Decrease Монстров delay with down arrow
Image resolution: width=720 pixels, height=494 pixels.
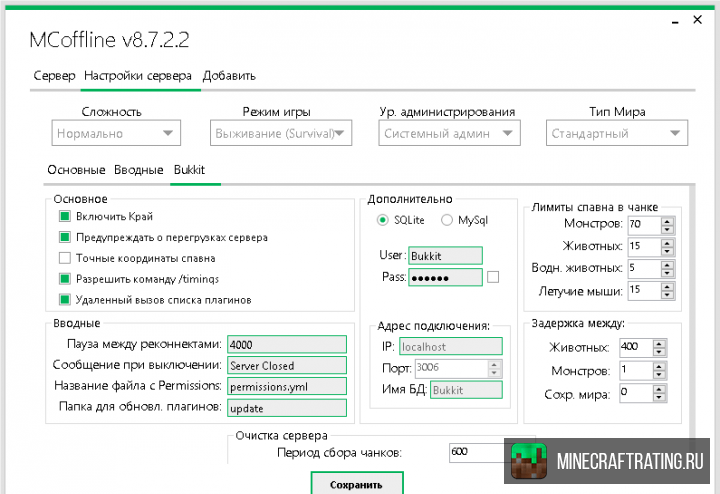tap(659, 375)
